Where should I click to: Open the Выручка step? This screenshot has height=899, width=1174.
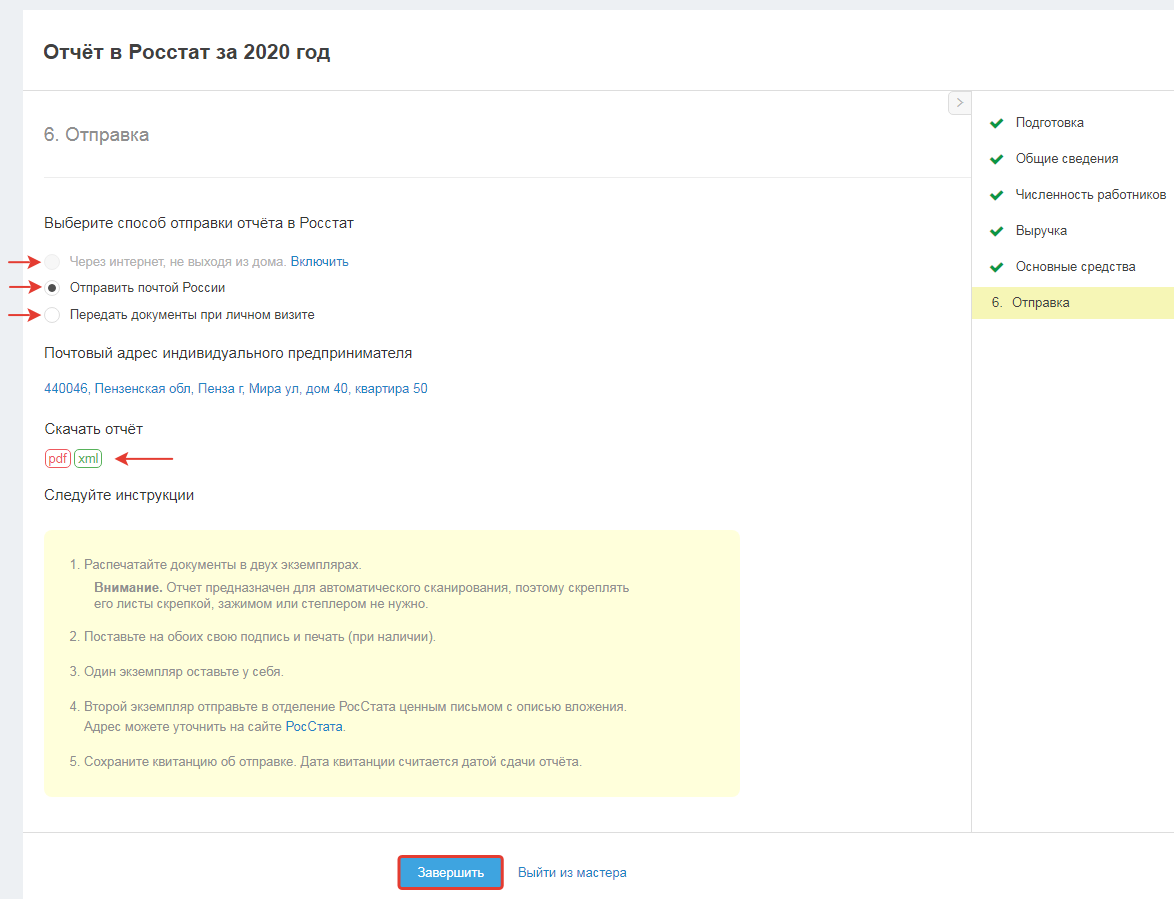(x=1041, y=231)
